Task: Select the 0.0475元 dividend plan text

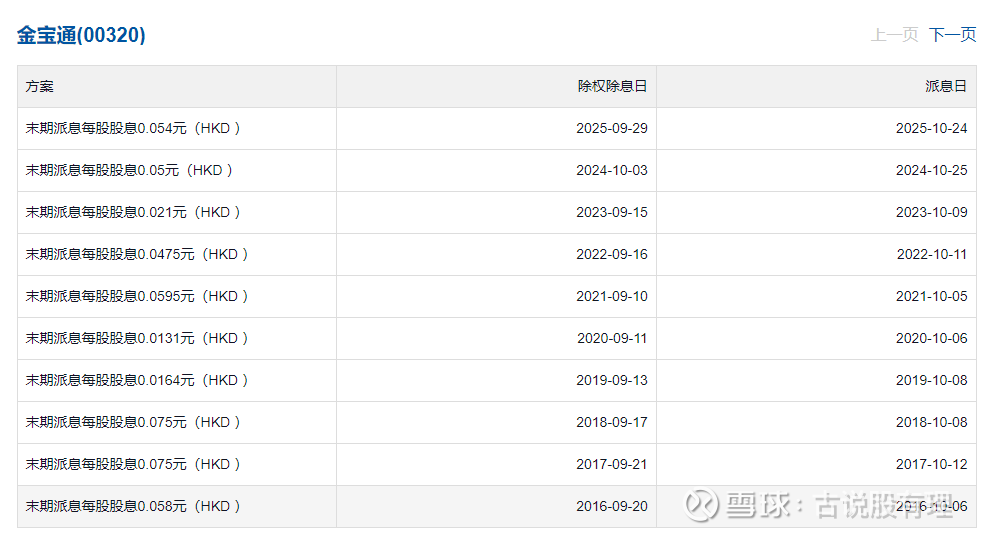Action: pyautogui.click(x=137, y=254)
